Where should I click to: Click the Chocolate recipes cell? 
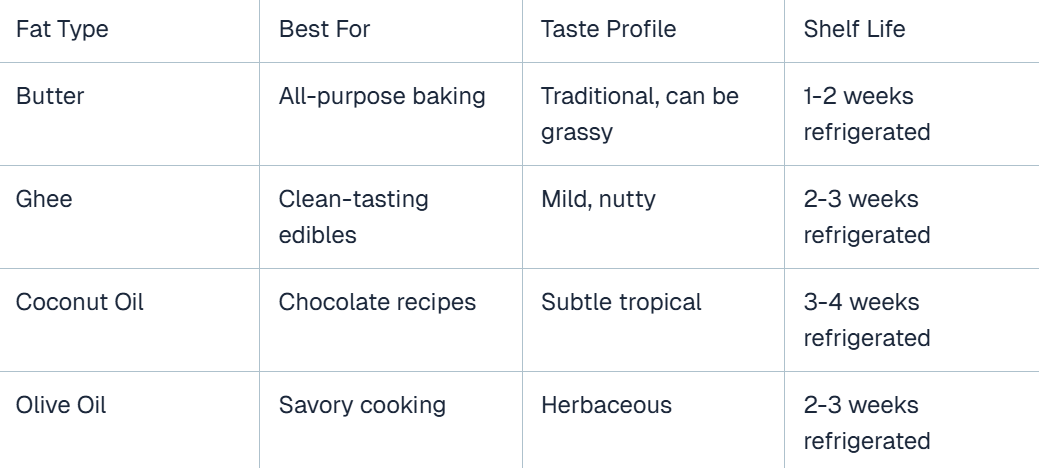point(391,320)
